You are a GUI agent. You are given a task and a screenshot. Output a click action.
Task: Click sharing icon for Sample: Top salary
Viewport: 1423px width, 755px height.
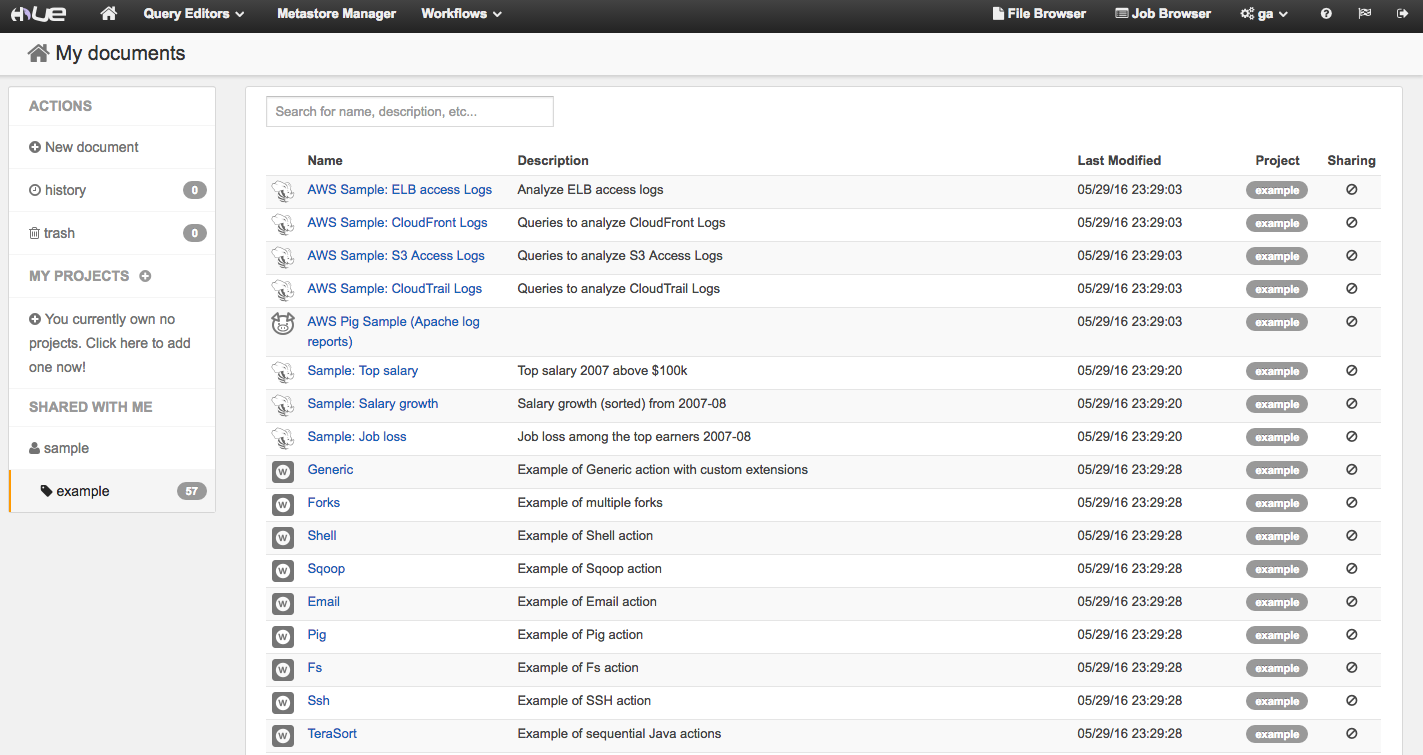(x=1351, y=371)
